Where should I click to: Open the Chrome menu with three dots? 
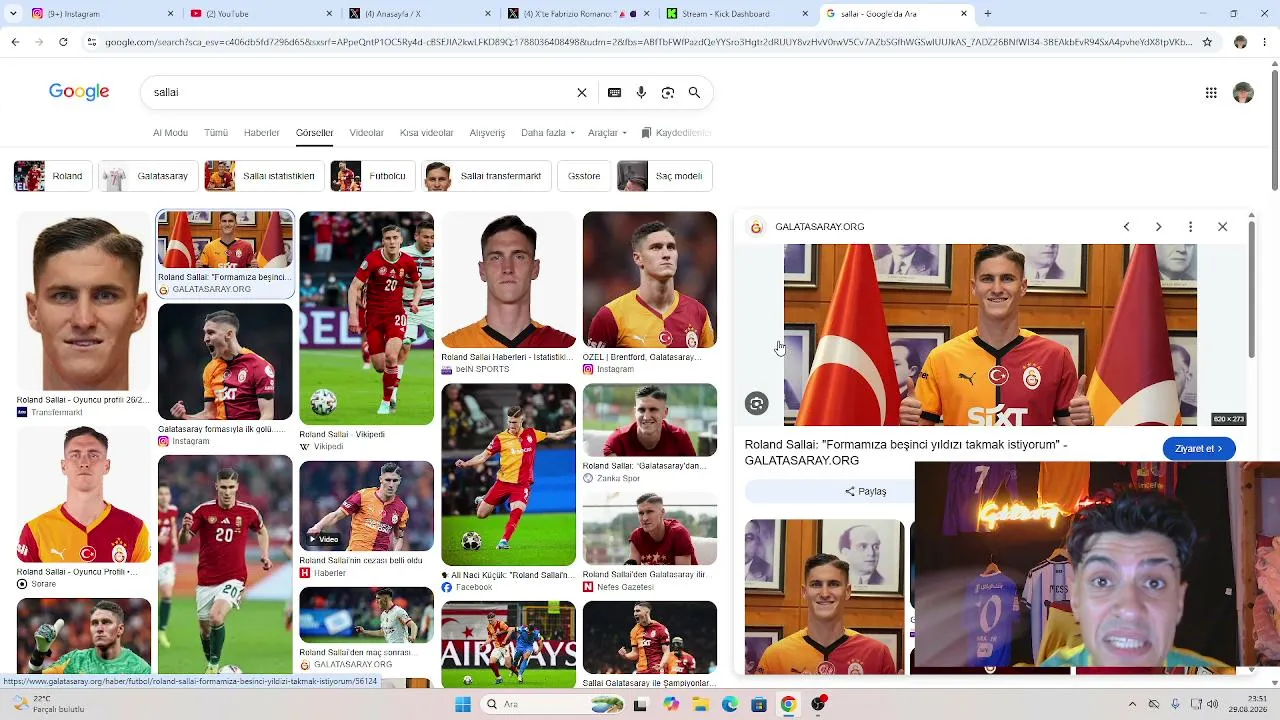click(1264, 42)
